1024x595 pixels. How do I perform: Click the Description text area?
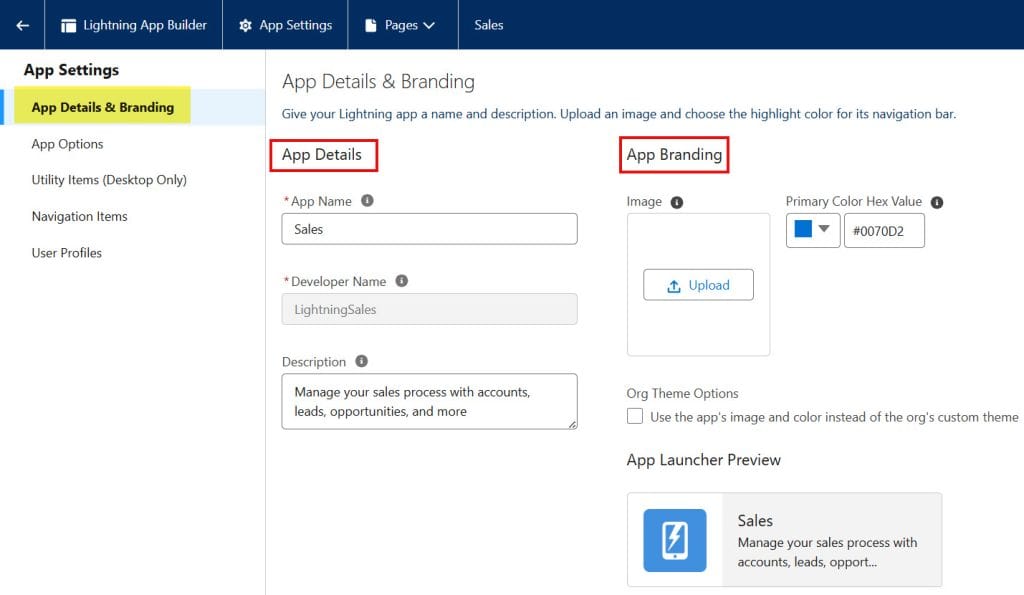[429, 401]
